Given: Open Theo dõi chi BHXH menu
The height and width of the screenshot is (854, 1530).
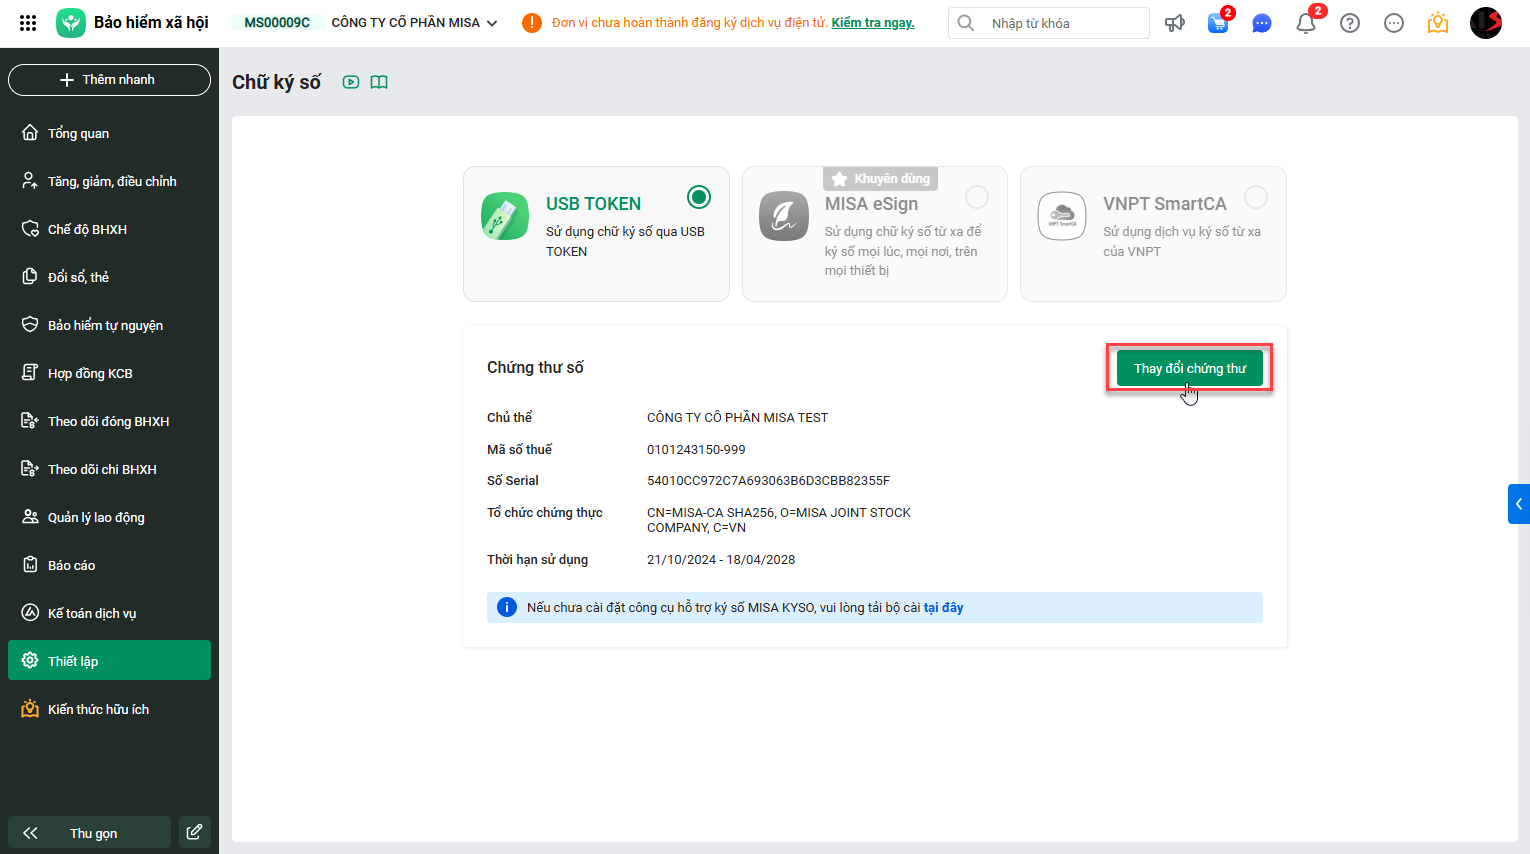Looking at the screenshot, I should pyautogui.click(x=109, y=469).
